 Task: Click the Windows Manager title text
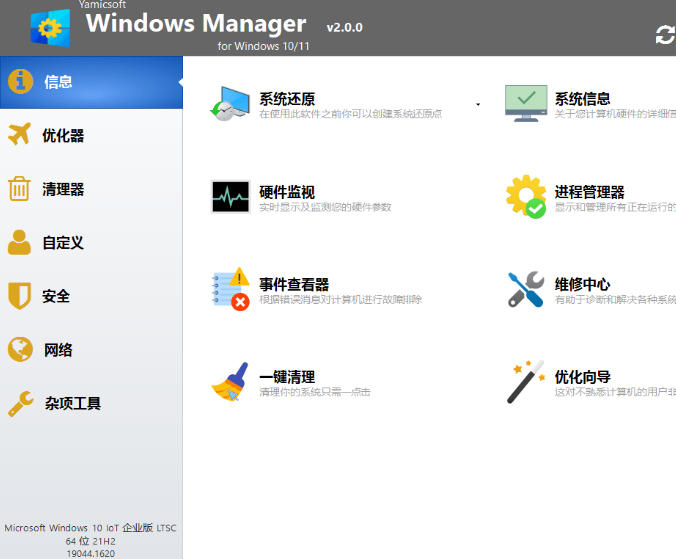196,24
